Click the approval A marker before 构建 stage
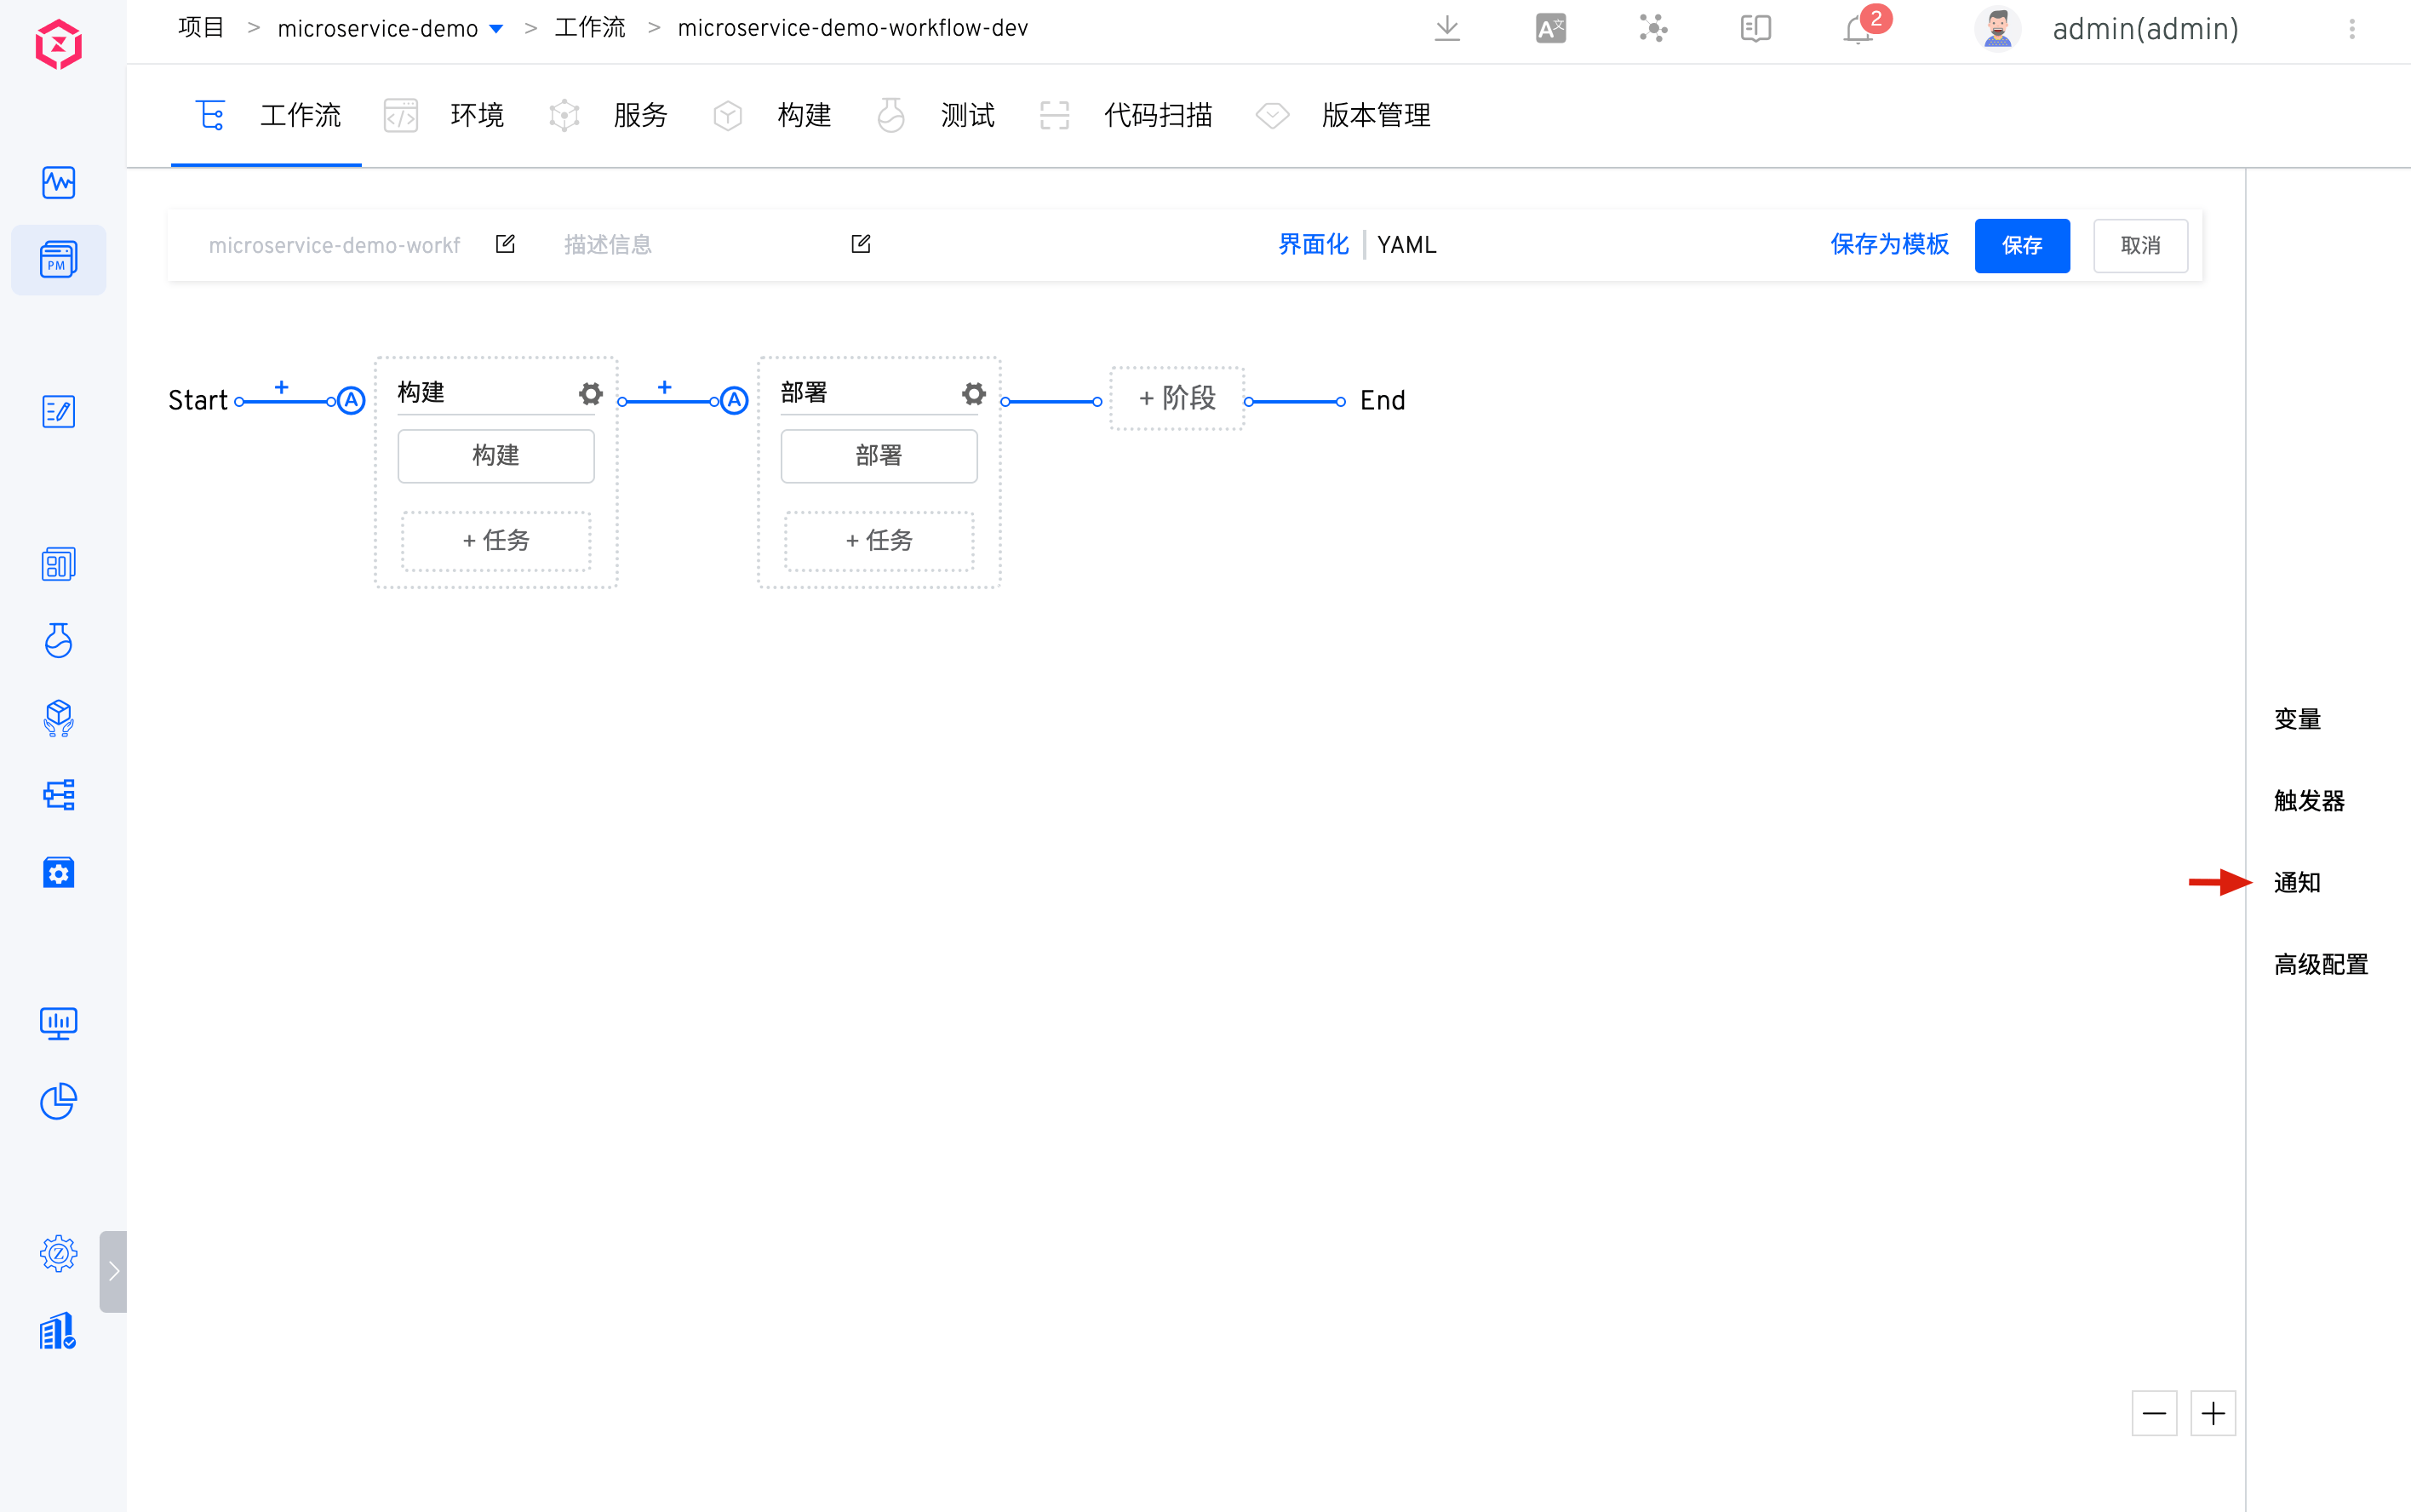This screenshot has height=1512, width=2411. [x=351, y=401]
